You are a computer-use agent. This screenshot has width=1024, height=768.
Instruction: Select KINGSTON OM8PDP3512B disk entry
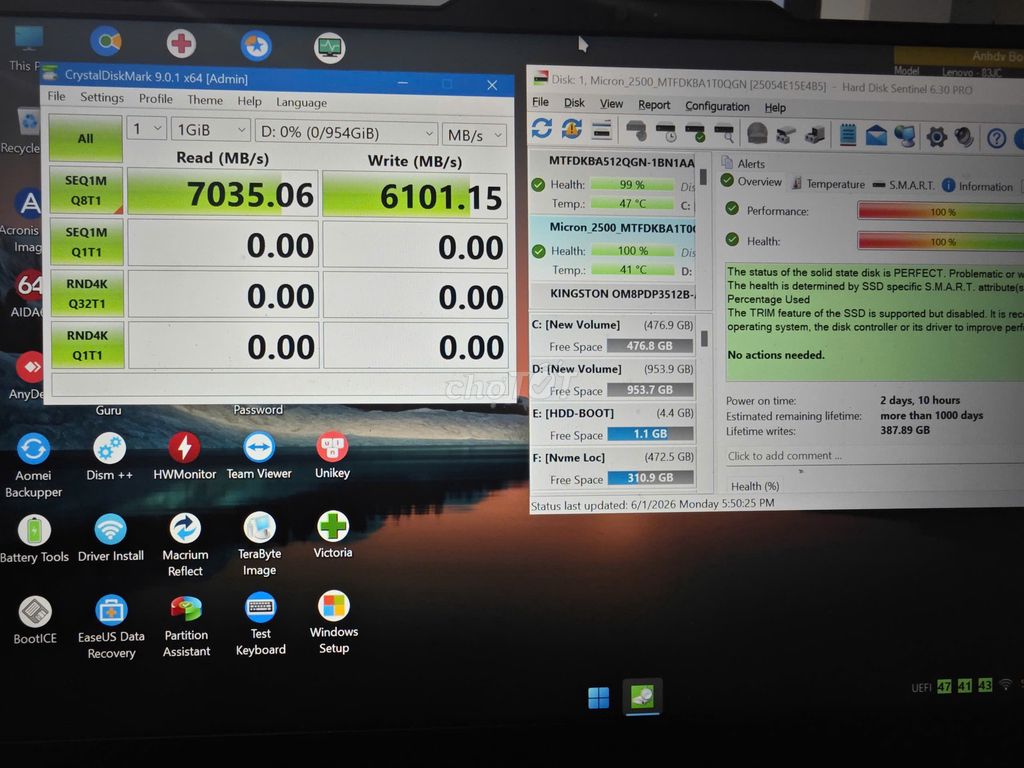[x=614, y=293]
